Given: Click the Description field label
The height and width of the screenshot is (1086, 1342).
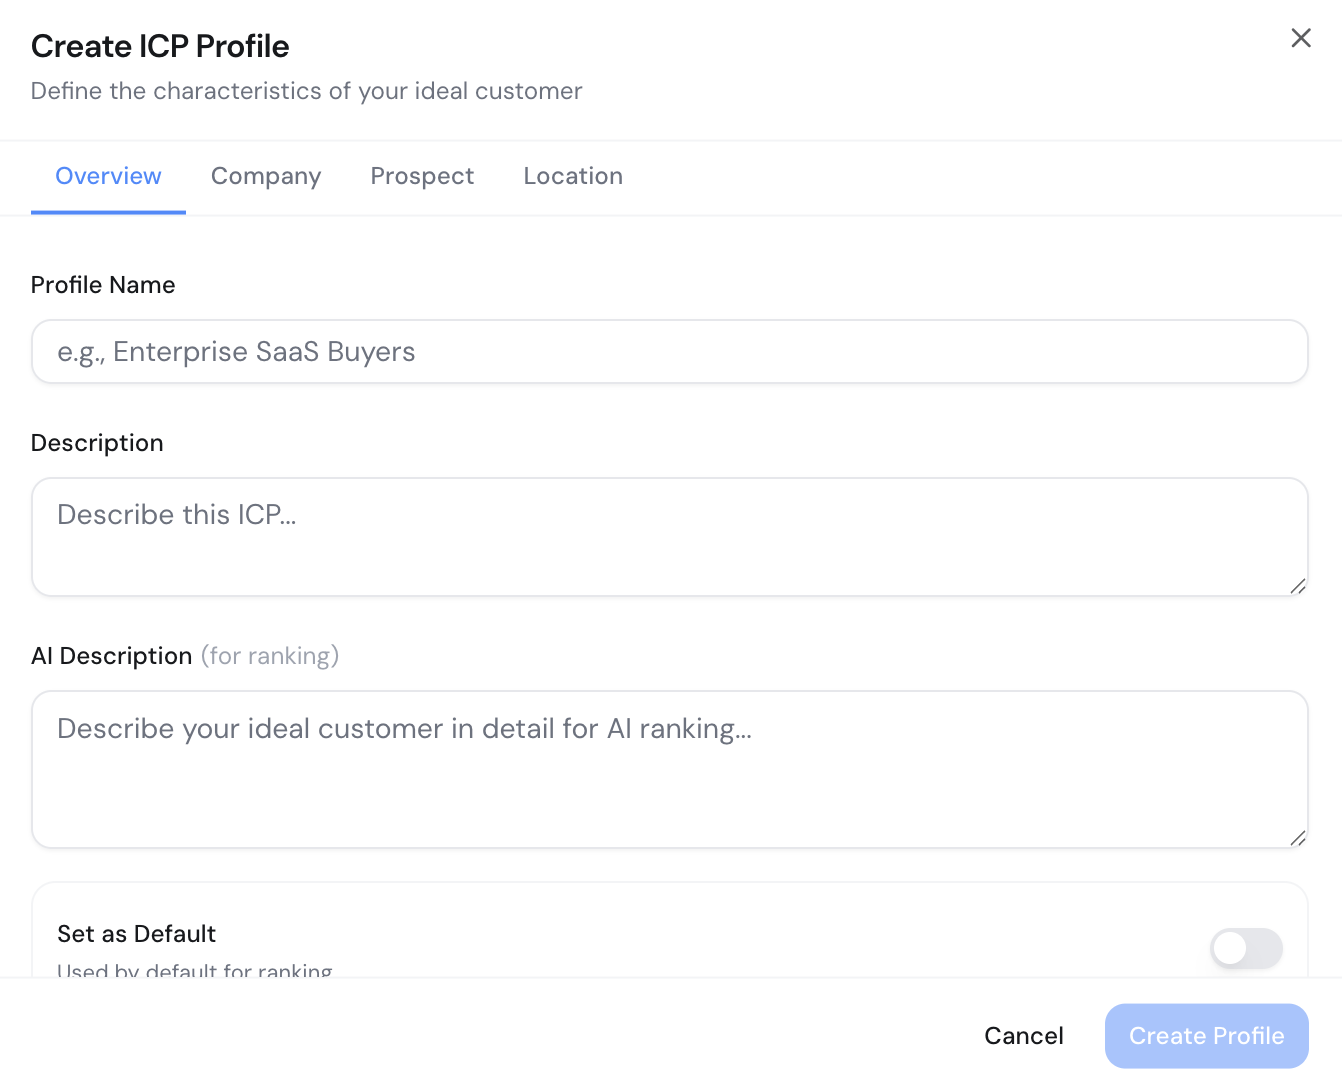Looking at the screenshot, I should pyautogui.click(x=97, y=443).
